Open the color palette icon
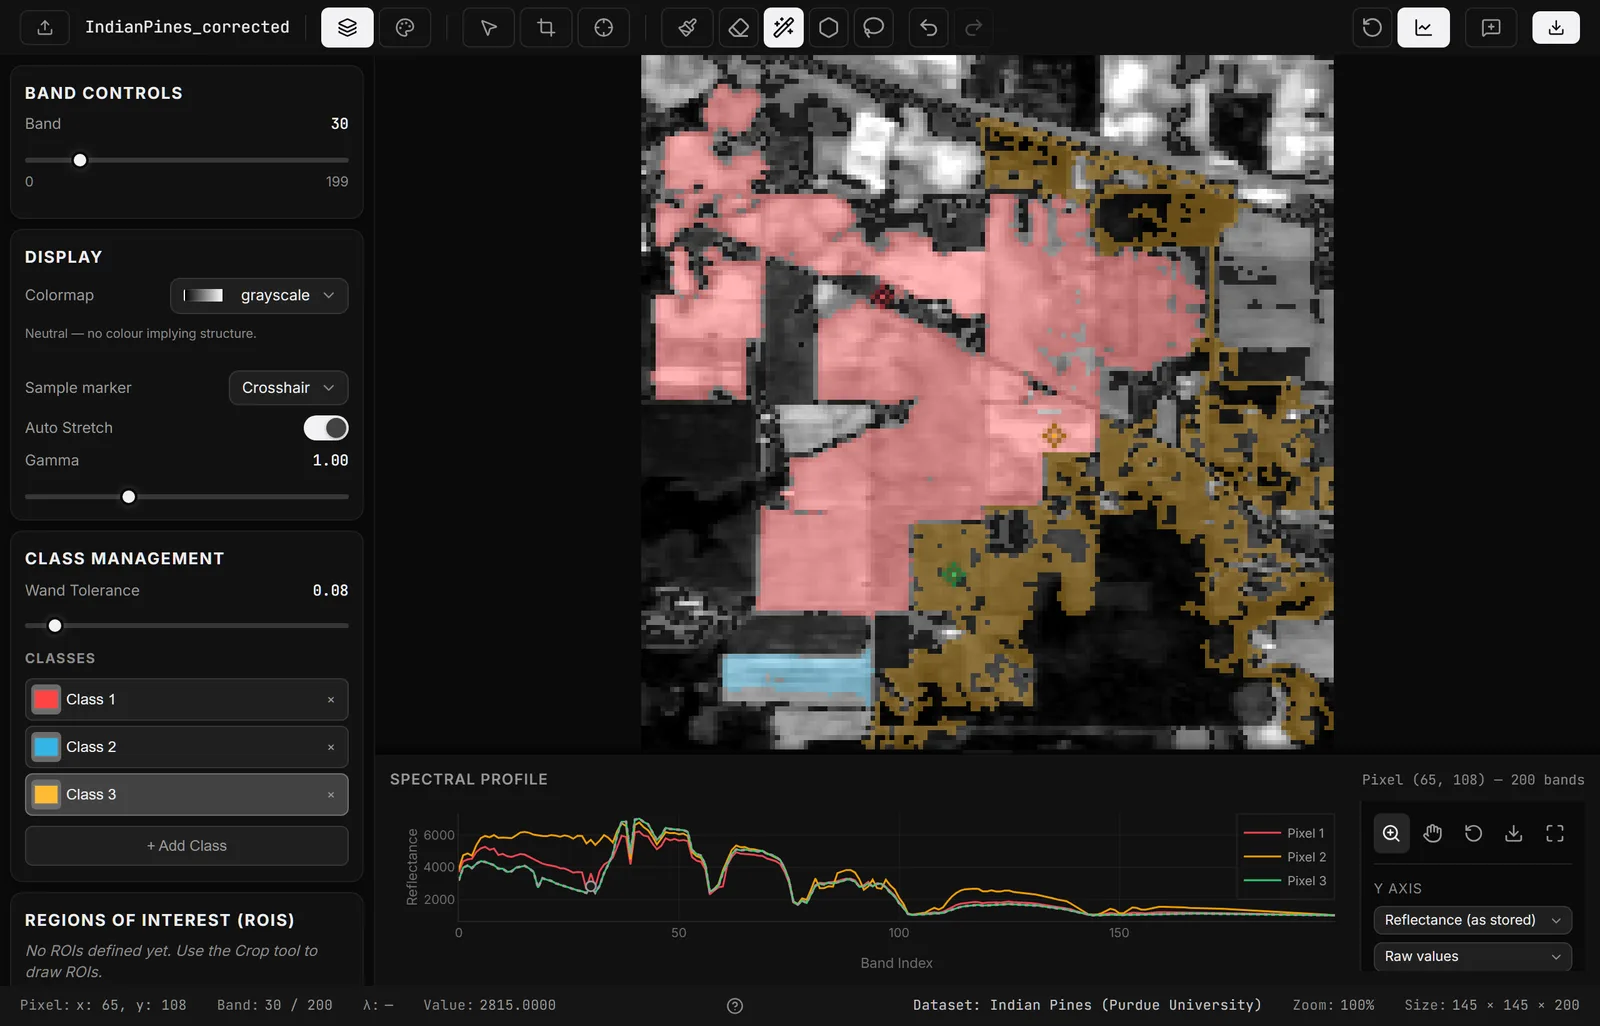The height and width of the screenshot is (1026, 1600). click(405, 28)
